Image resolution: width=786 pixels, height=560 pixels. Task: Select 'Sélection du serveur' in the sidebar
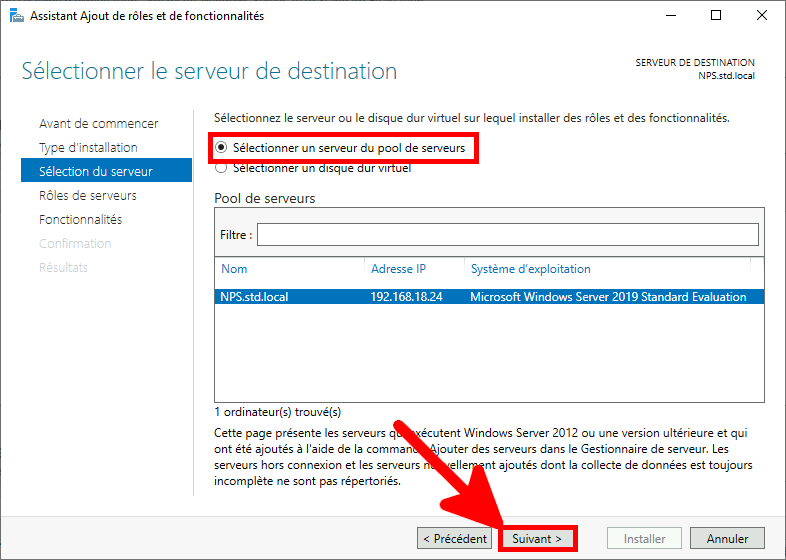(95, 172)
